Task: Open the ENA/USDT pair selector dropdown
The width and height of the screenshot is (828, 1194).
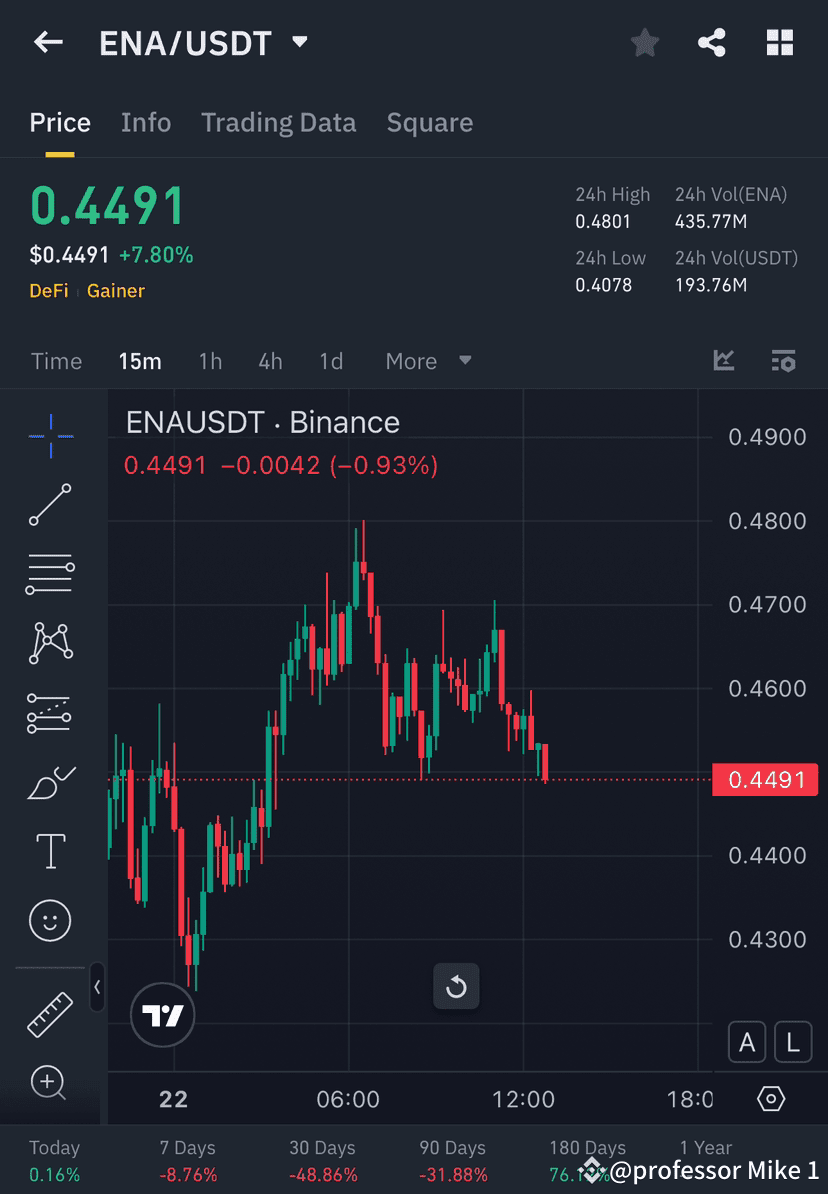Action: point(297,42)
